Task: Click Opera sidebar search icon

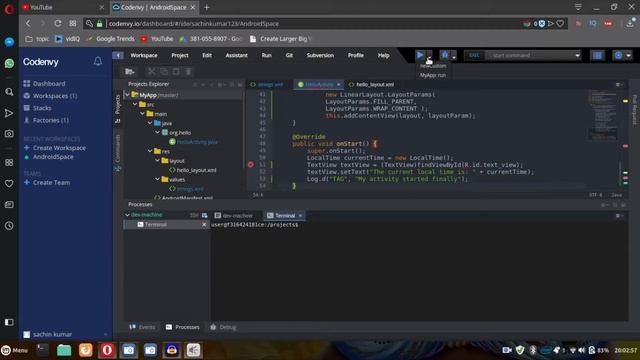Action: point(9,92)
